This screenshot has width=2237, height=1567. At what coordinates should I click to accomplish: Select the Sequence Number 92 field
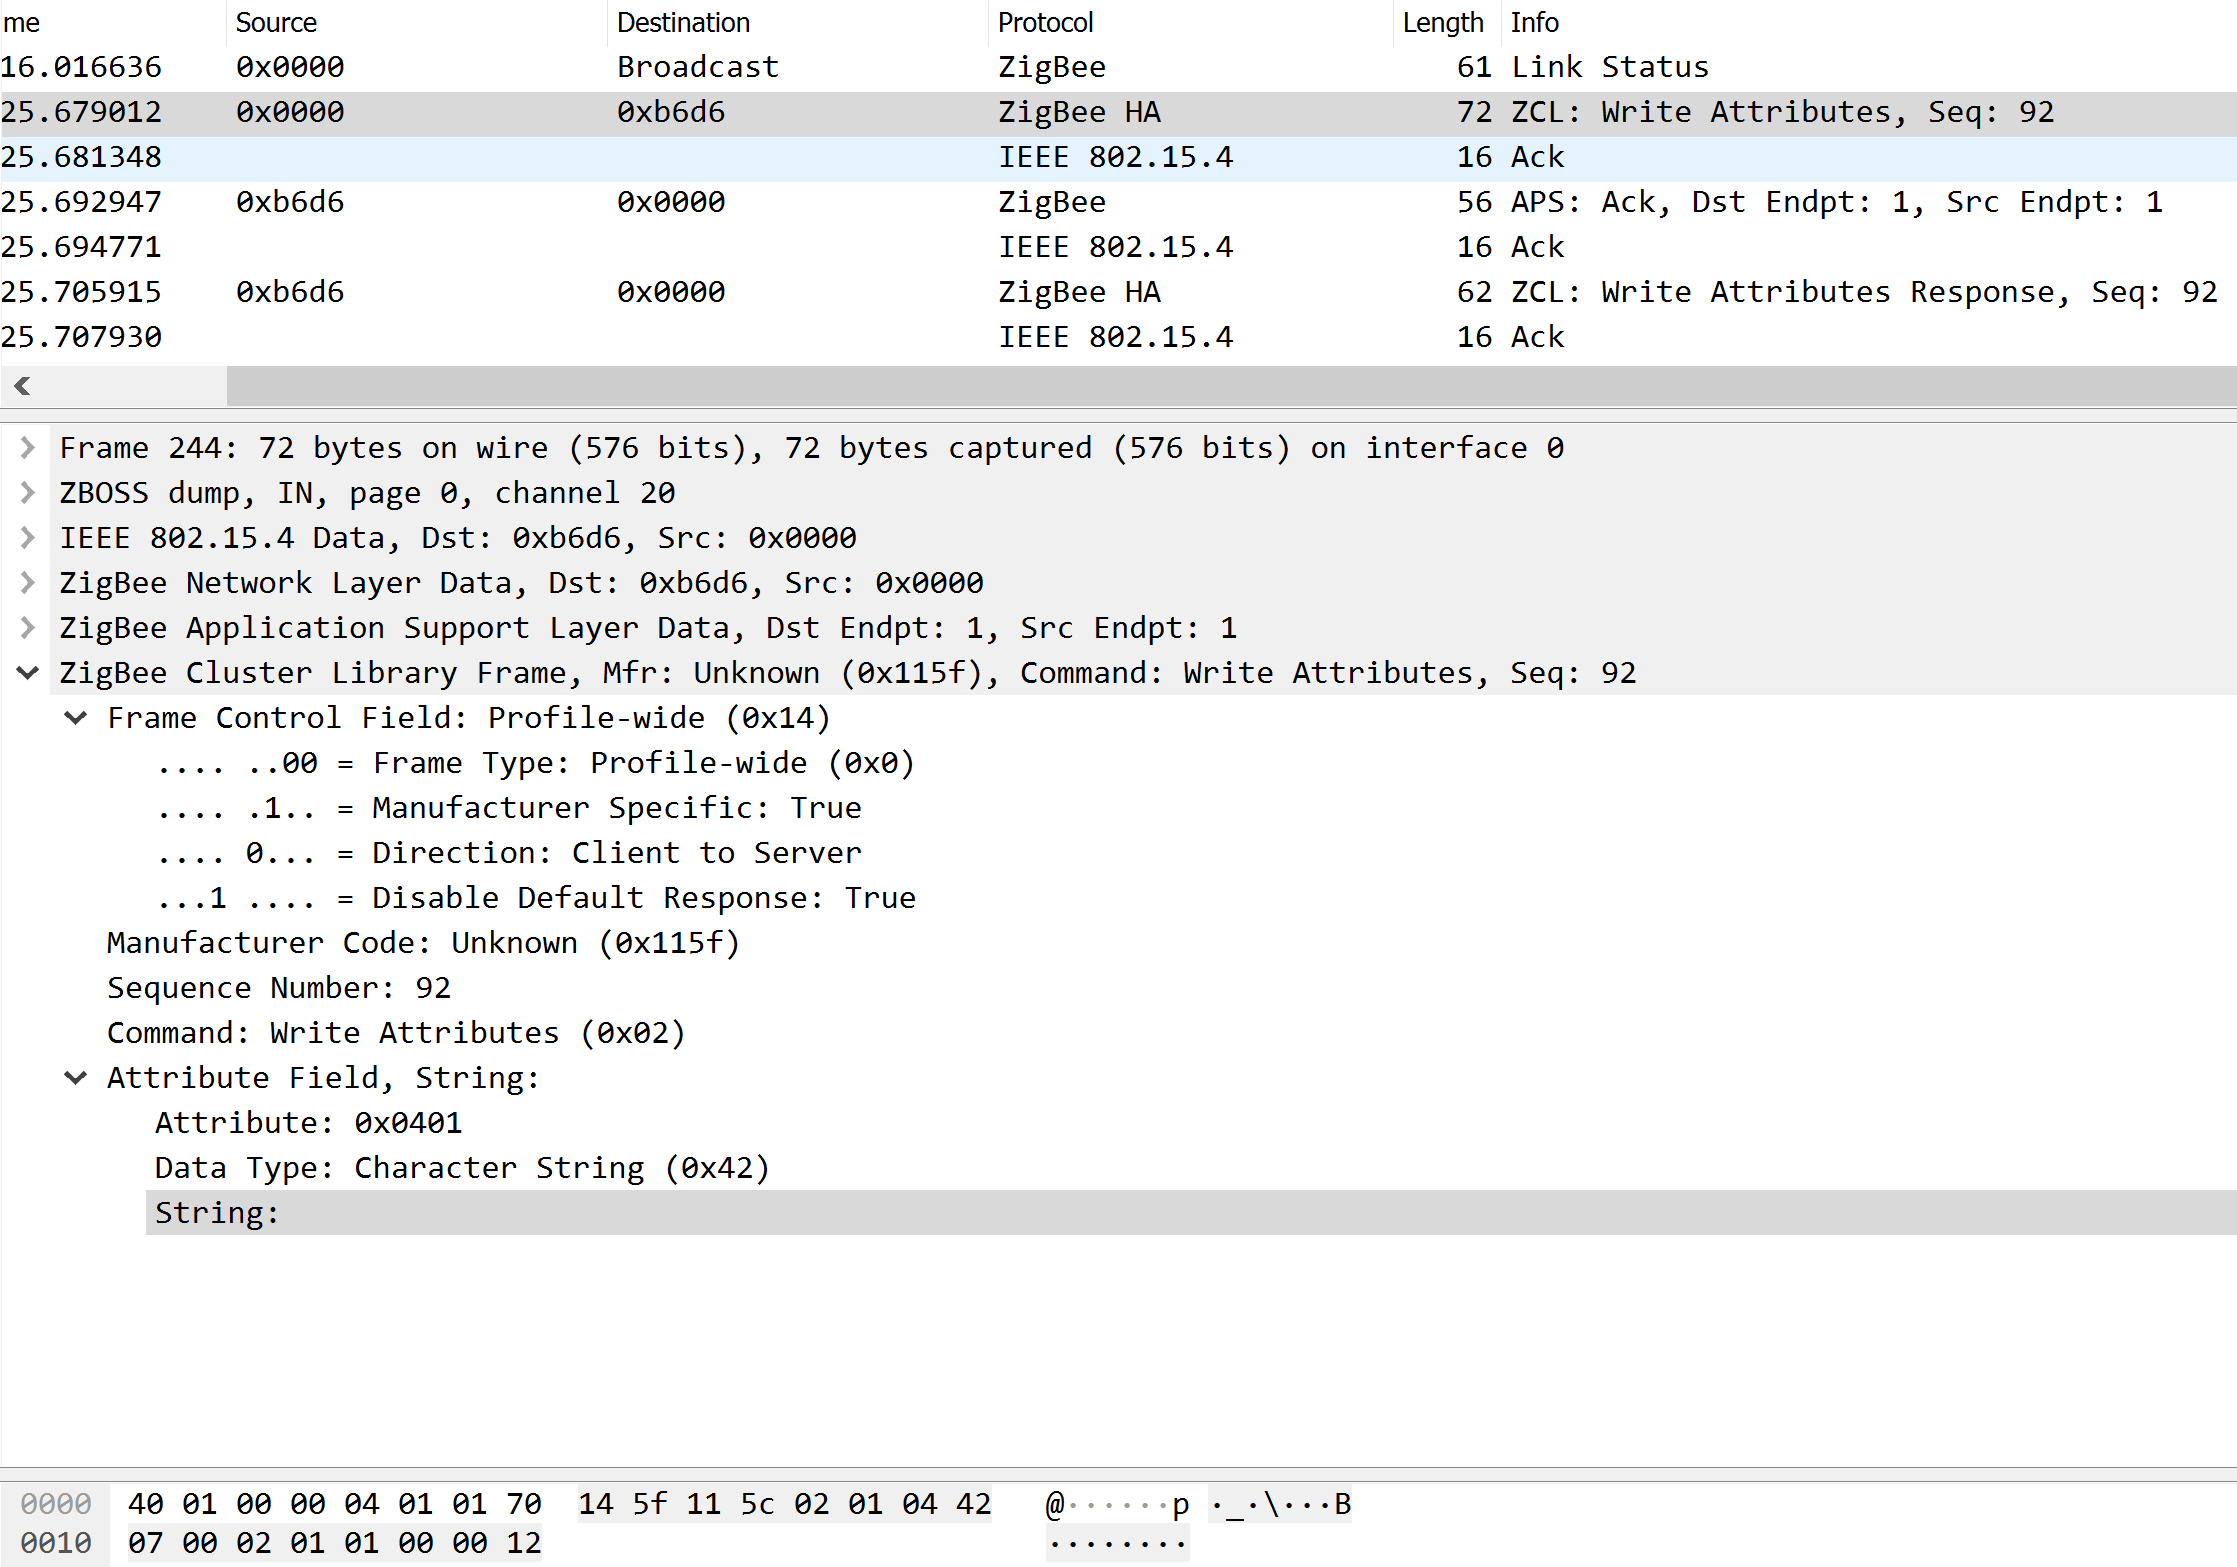click(279, 988)
